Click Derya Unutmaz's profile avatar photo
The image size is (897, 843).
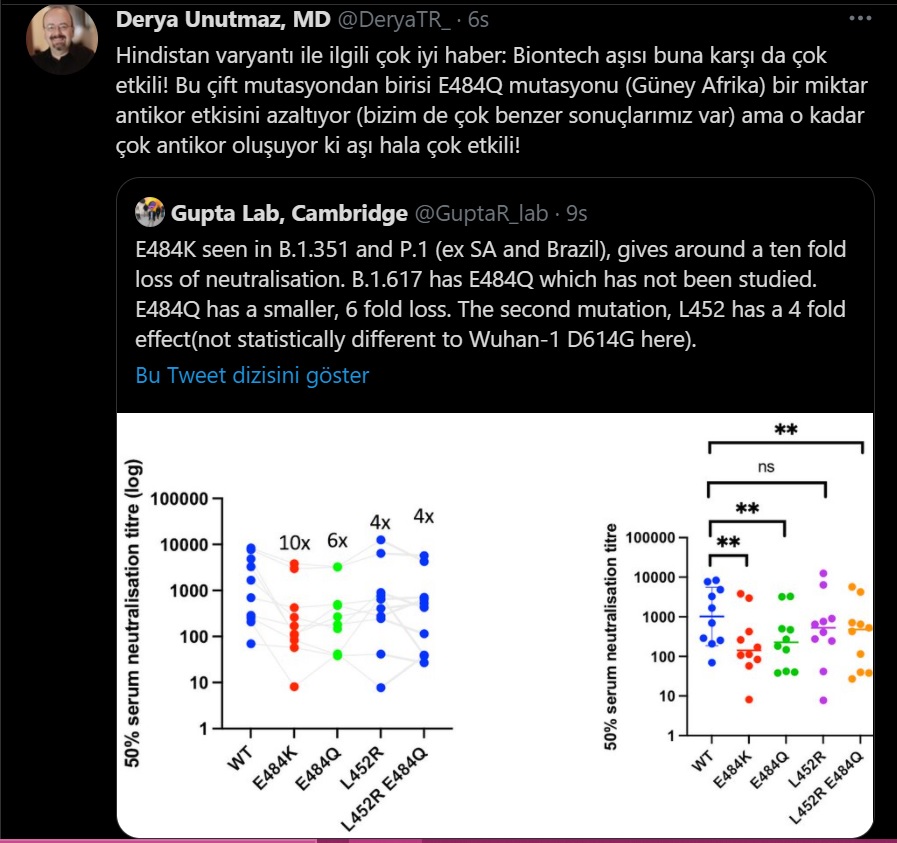click(62, 38)
